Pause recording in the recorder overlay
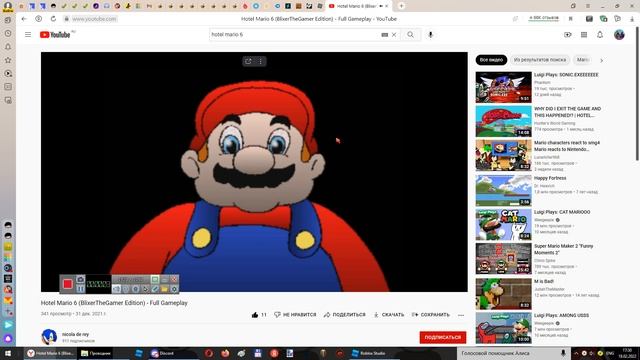Viewport: 640px width, 360px height. point(81,289)
